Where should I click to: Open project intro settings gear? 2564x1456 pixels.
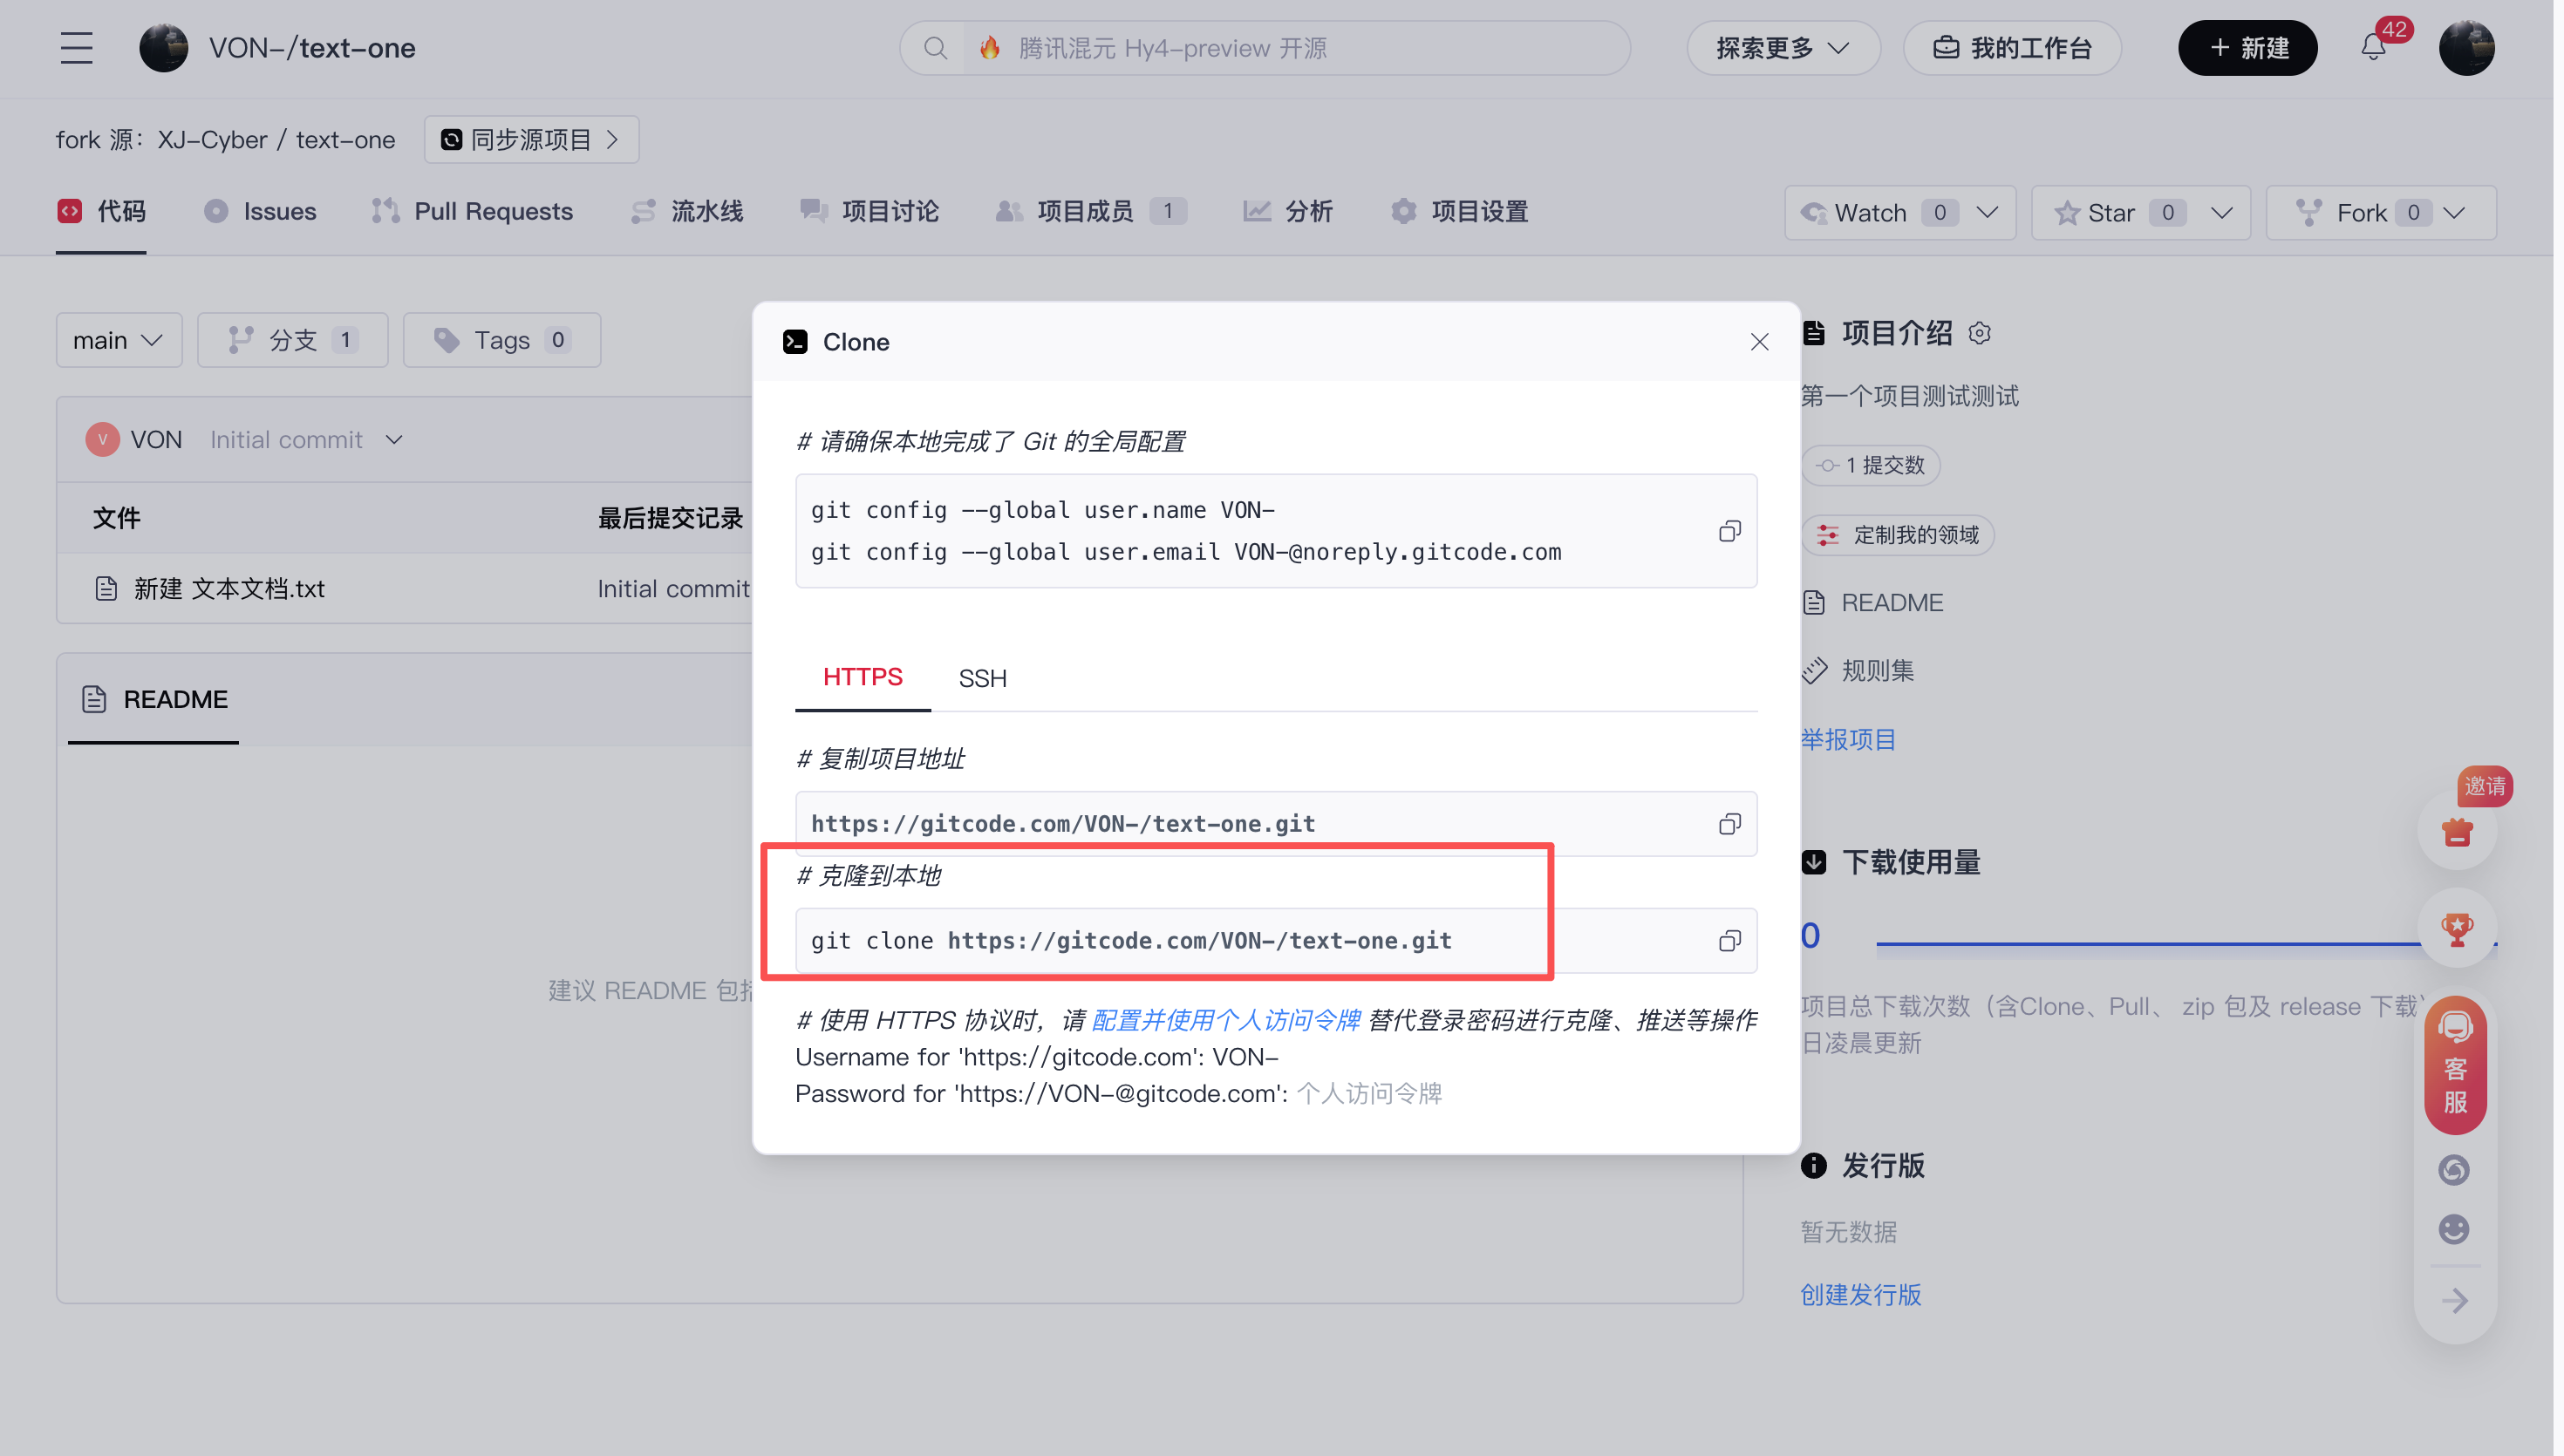tap(1979, 333)
